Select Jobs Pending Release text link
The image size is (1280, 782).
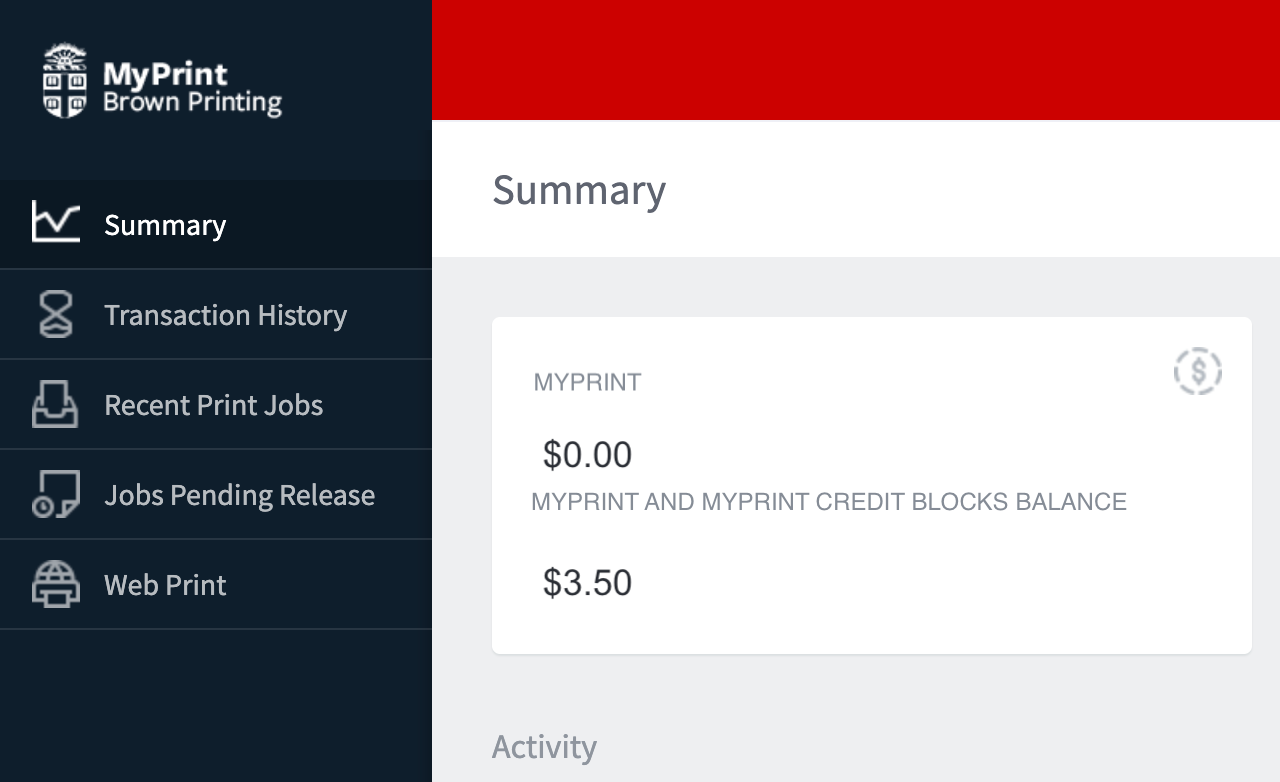click(x=239, y=495)
